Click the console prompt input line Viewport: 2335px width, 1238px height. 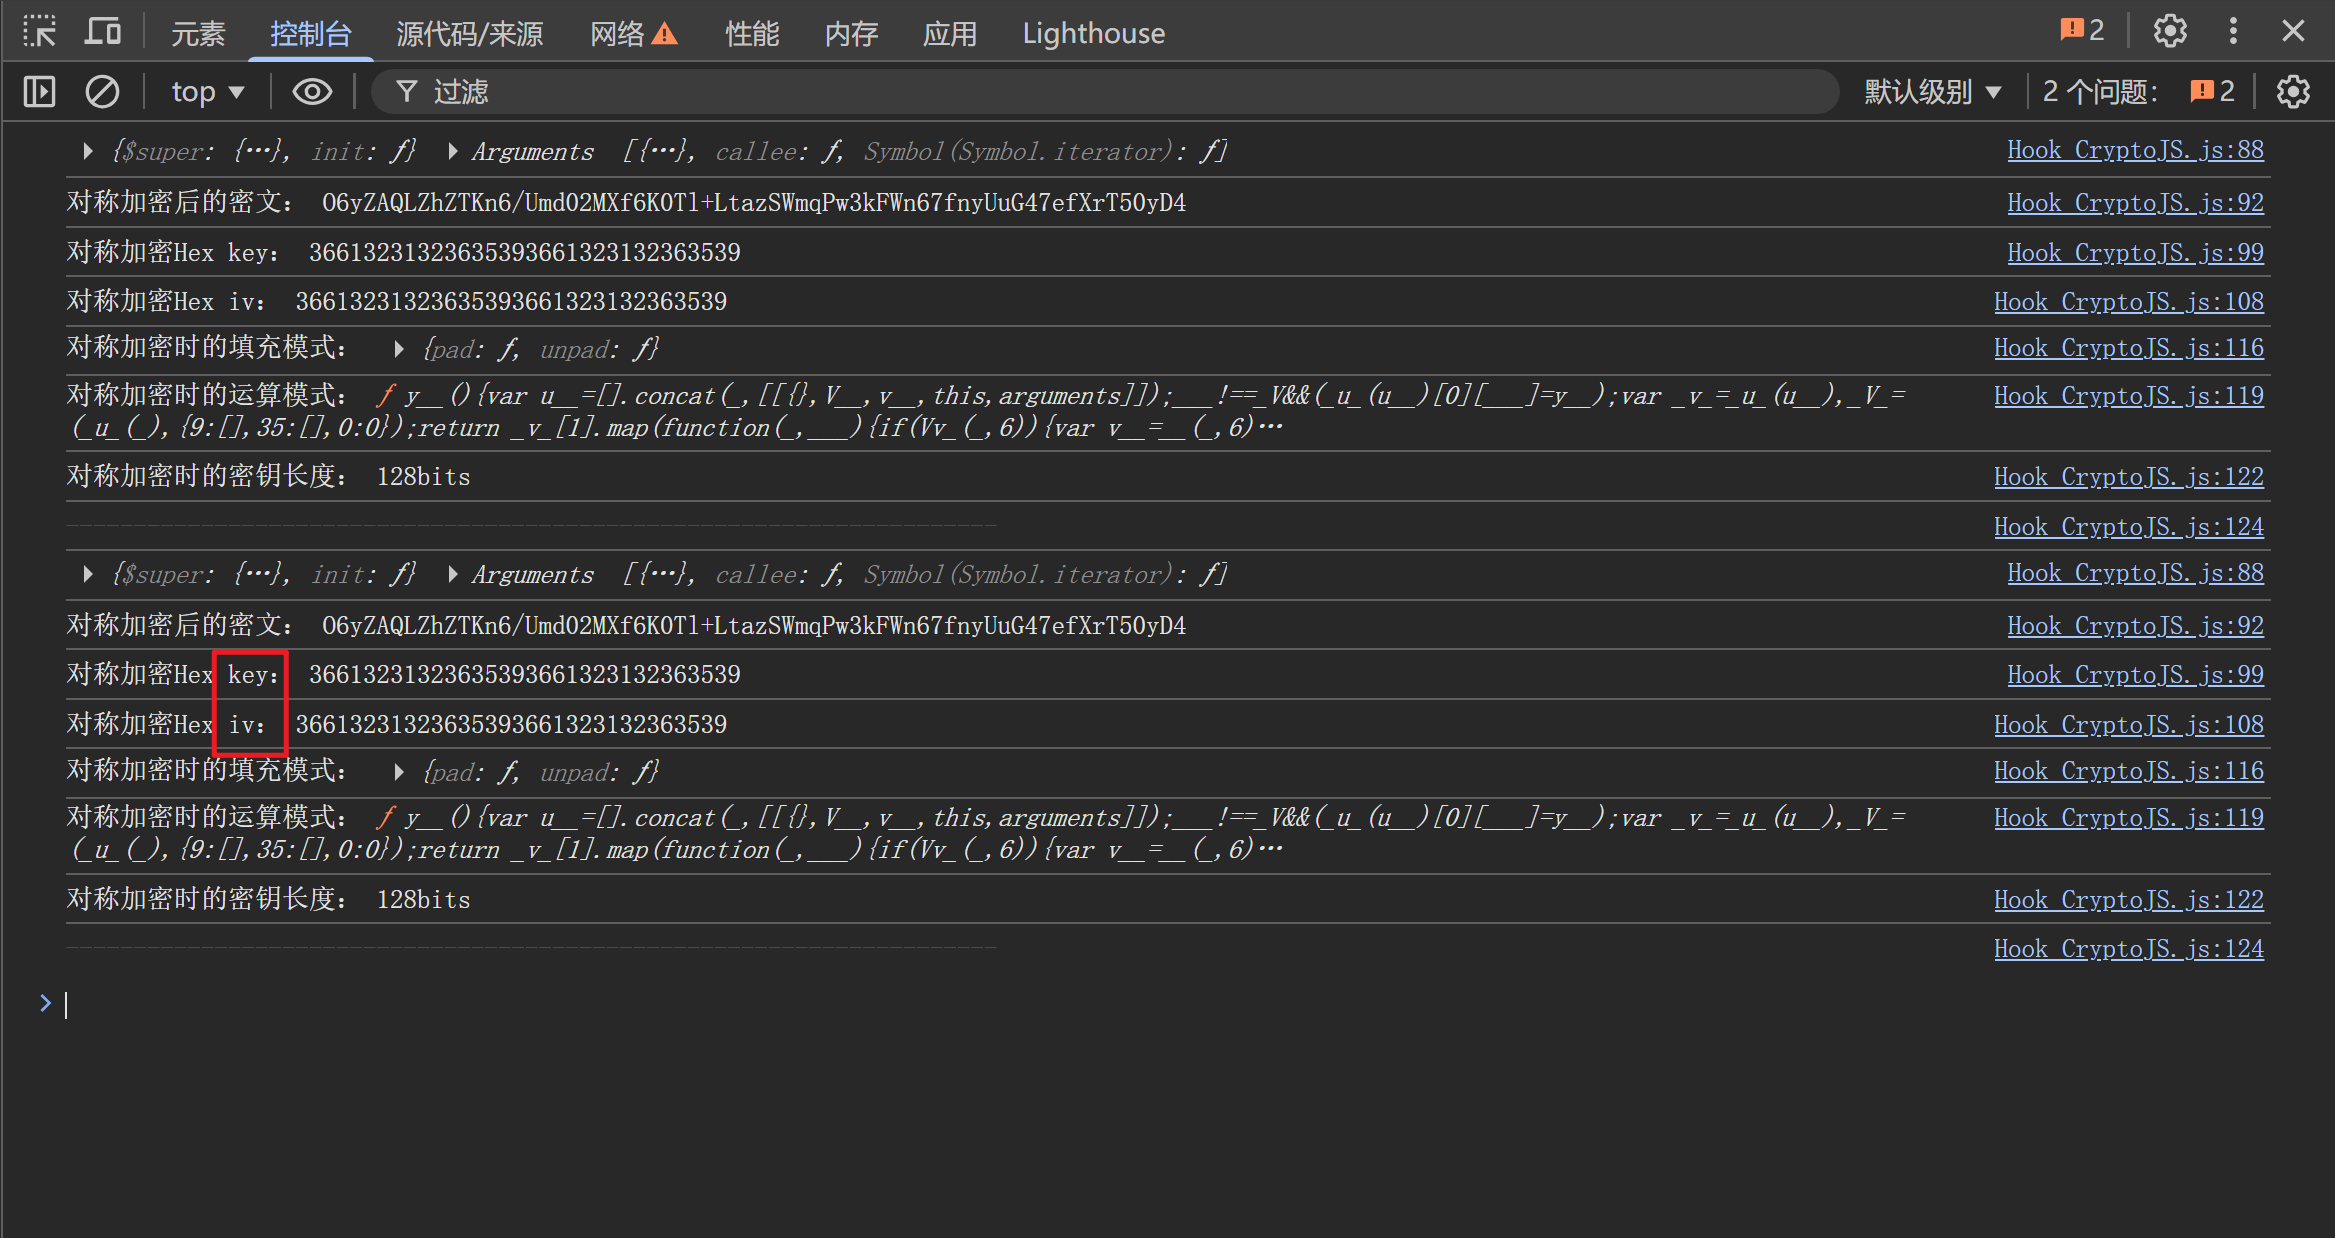pyautogui.click(x=1168, y=1004)
